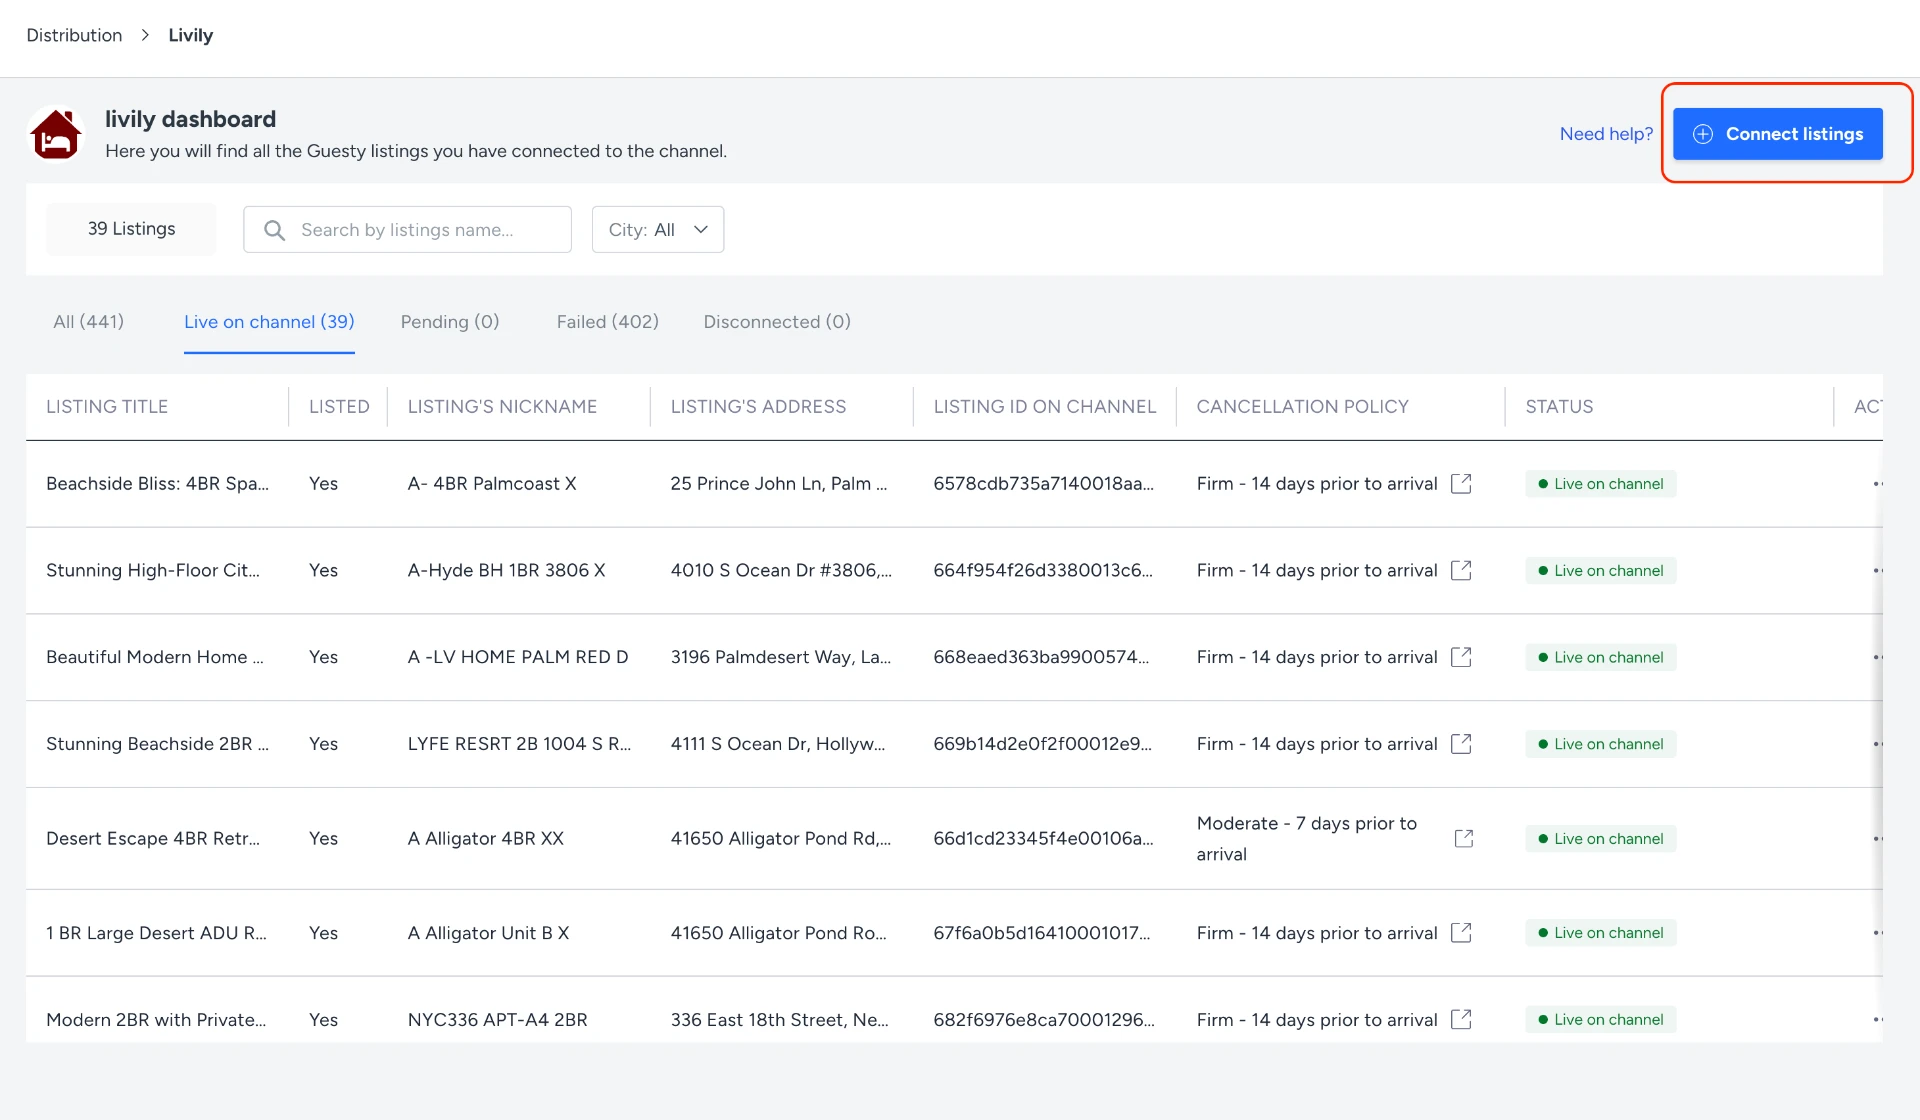Open cancellation policy link for Modern 2BR with Private row
The height and width of the screenshot is (1120, 1920).
tap(1461, 1020)
